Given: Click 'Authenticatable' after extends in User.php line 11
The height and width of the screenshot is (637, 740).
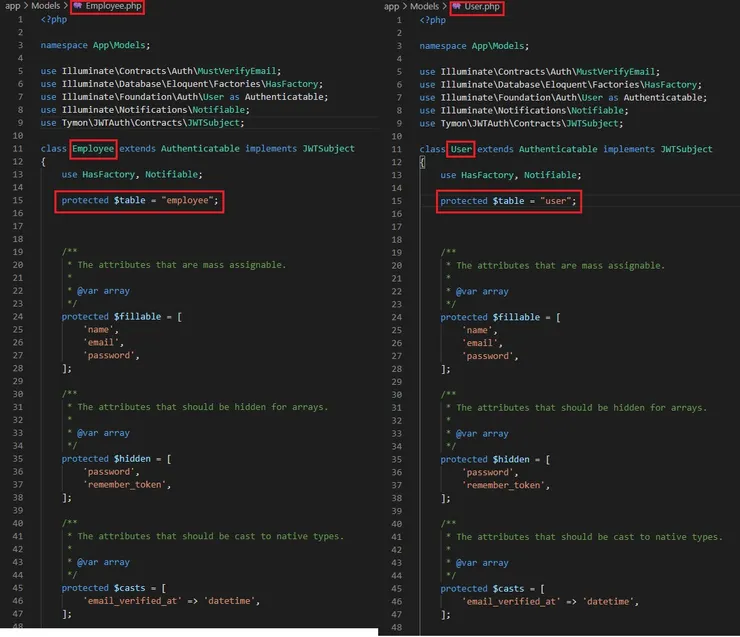Looking at the screenshot, I should 558,149.
